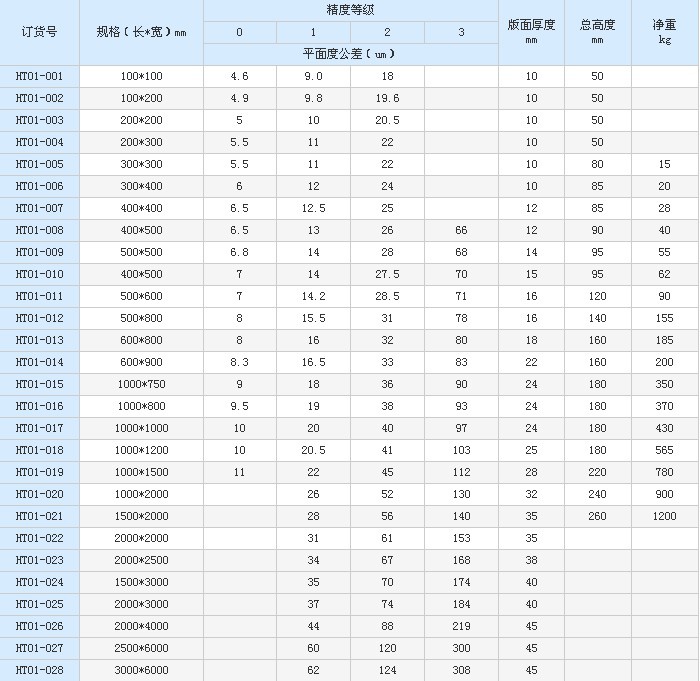Select order number HT01-001
700x681 pixels.
(x=39, y=76)
